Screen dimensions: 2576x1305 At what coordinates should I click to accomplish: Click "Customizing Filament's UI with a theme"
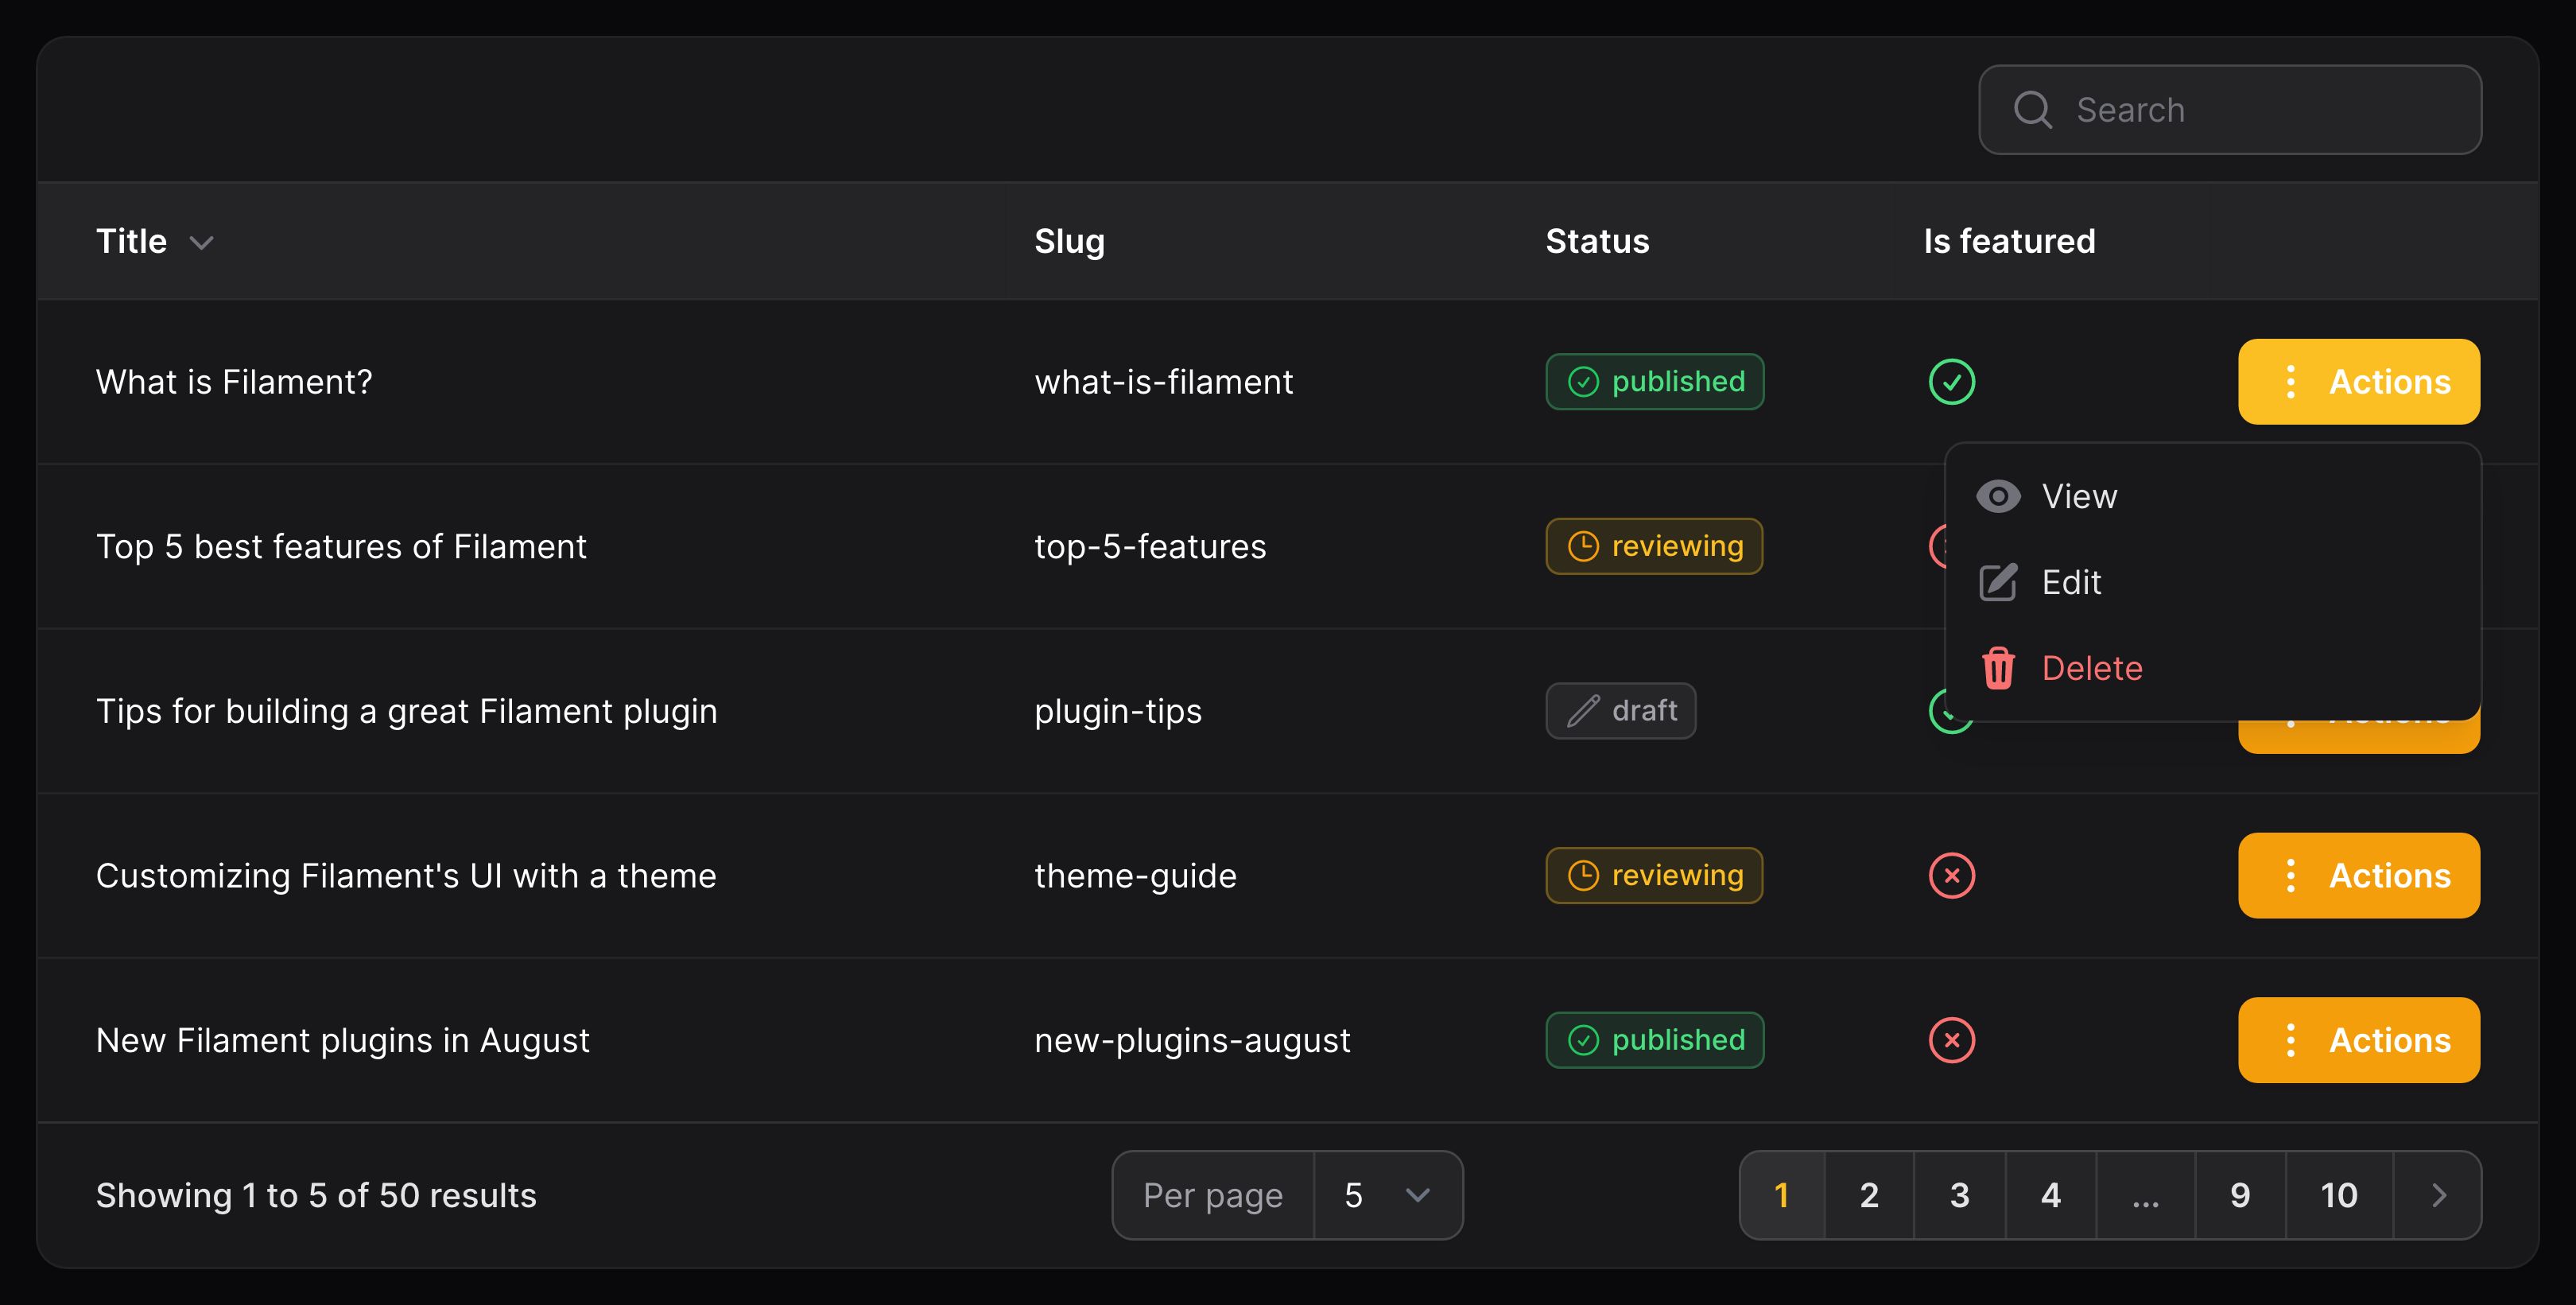point(406,876)
